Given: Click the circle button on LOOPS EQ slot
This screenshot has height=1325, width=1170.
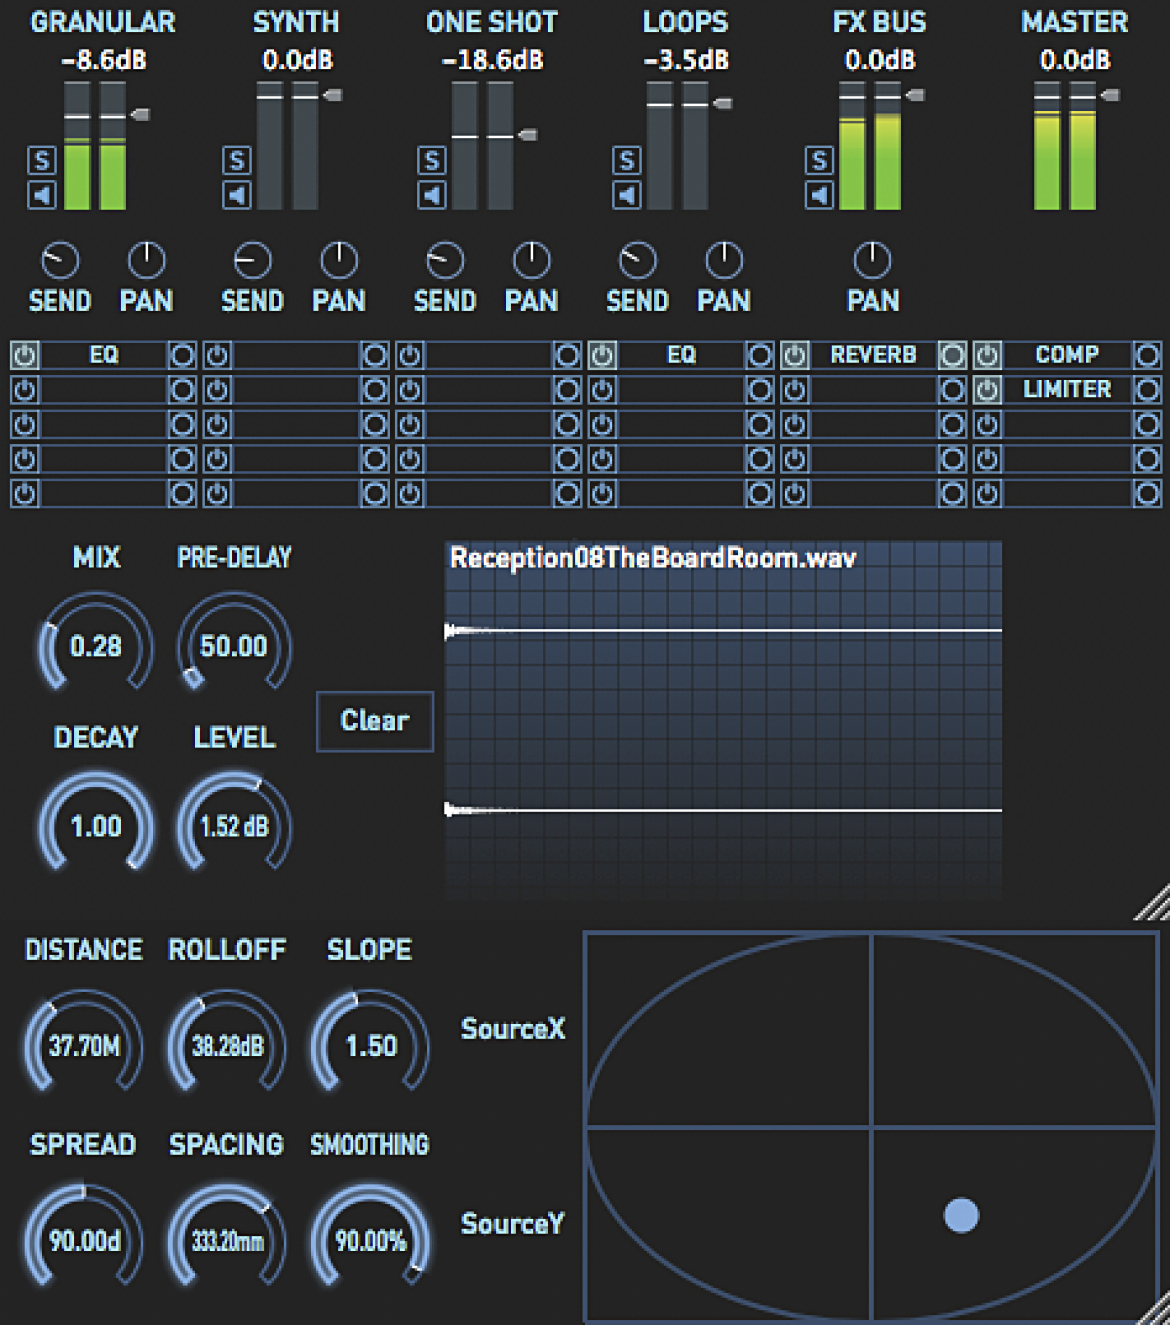Looking at the screenshot, I should point(760,355).
